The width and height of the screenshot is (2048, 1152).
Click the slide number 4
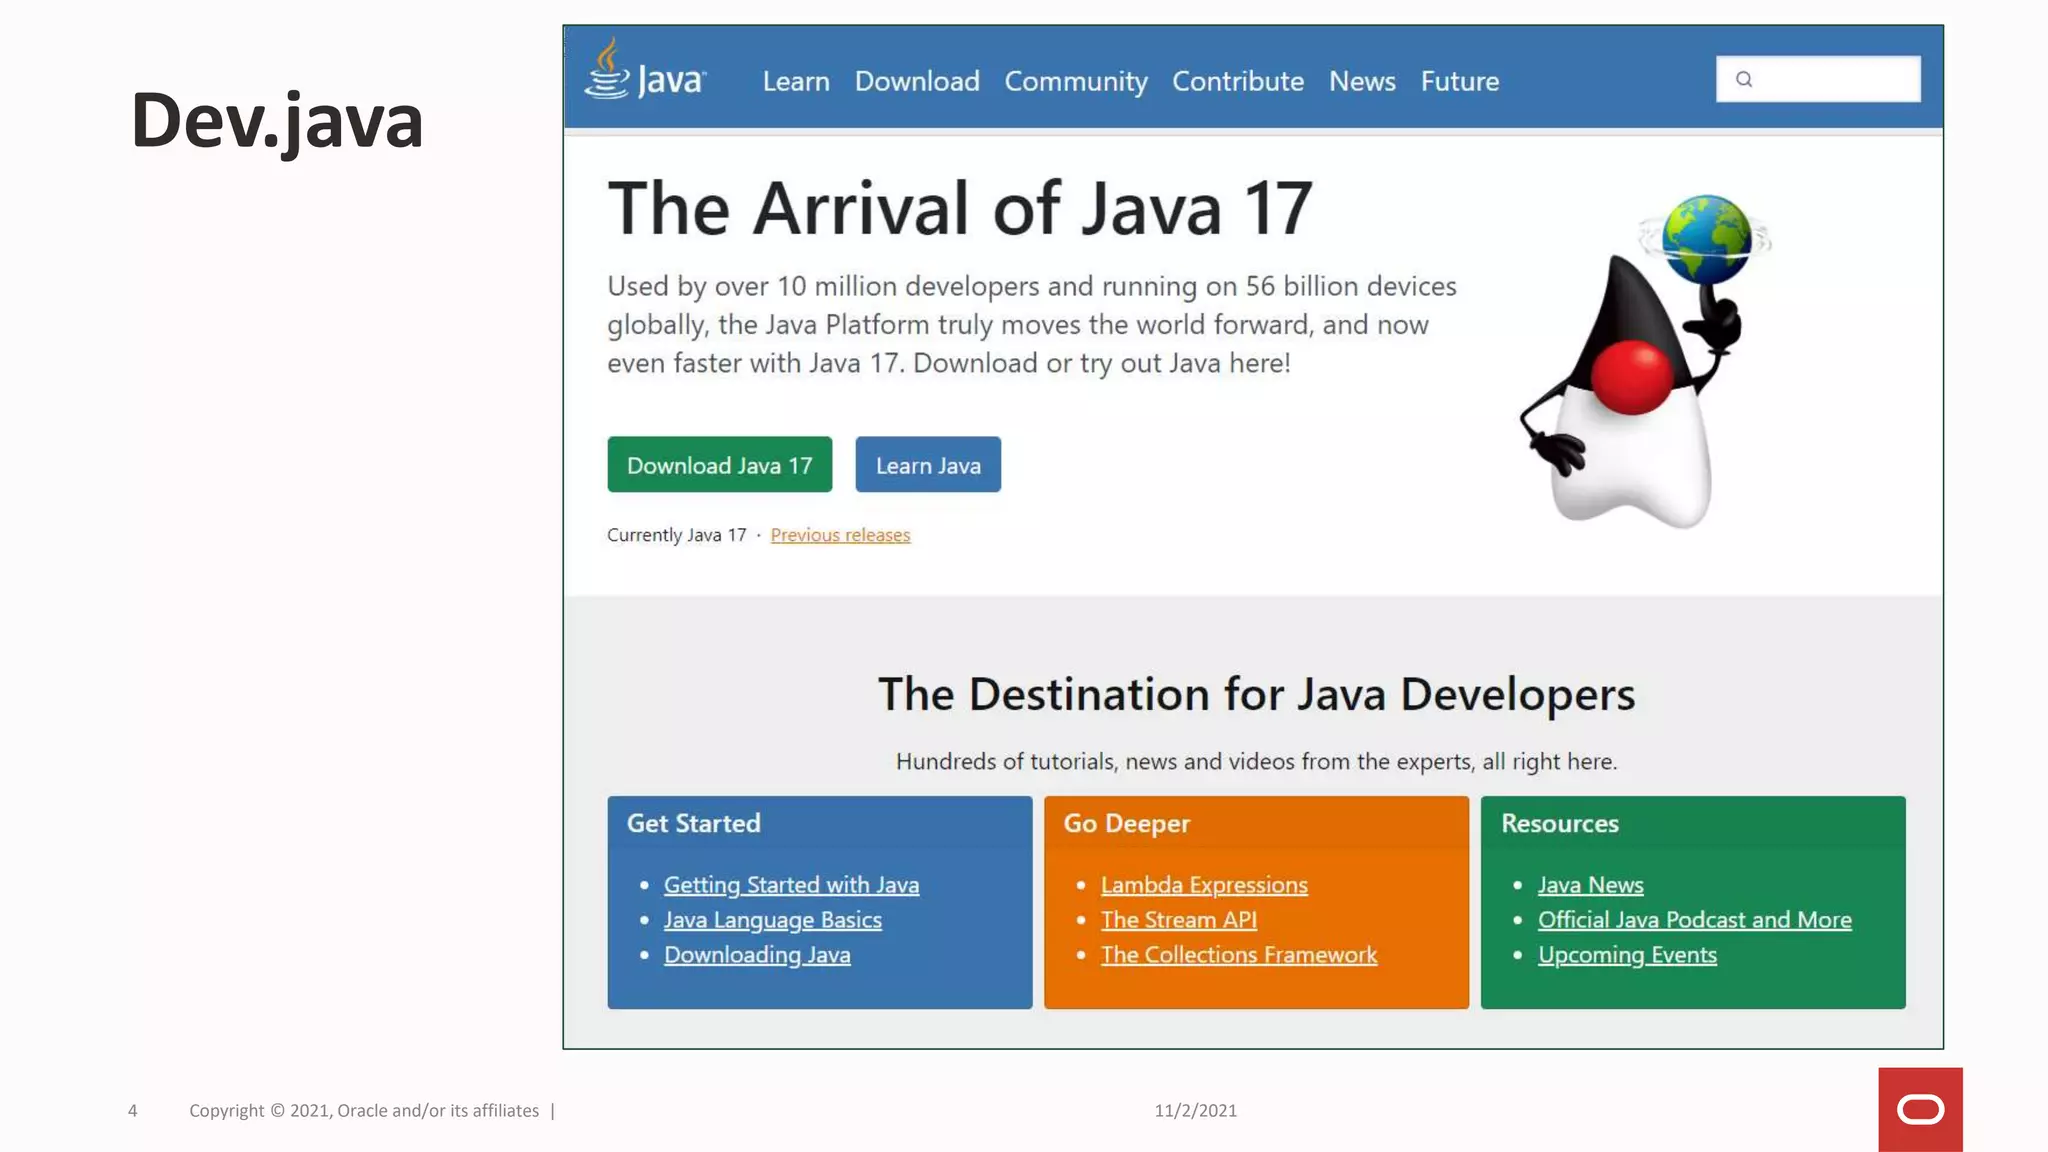click(x=132, y=1110)
